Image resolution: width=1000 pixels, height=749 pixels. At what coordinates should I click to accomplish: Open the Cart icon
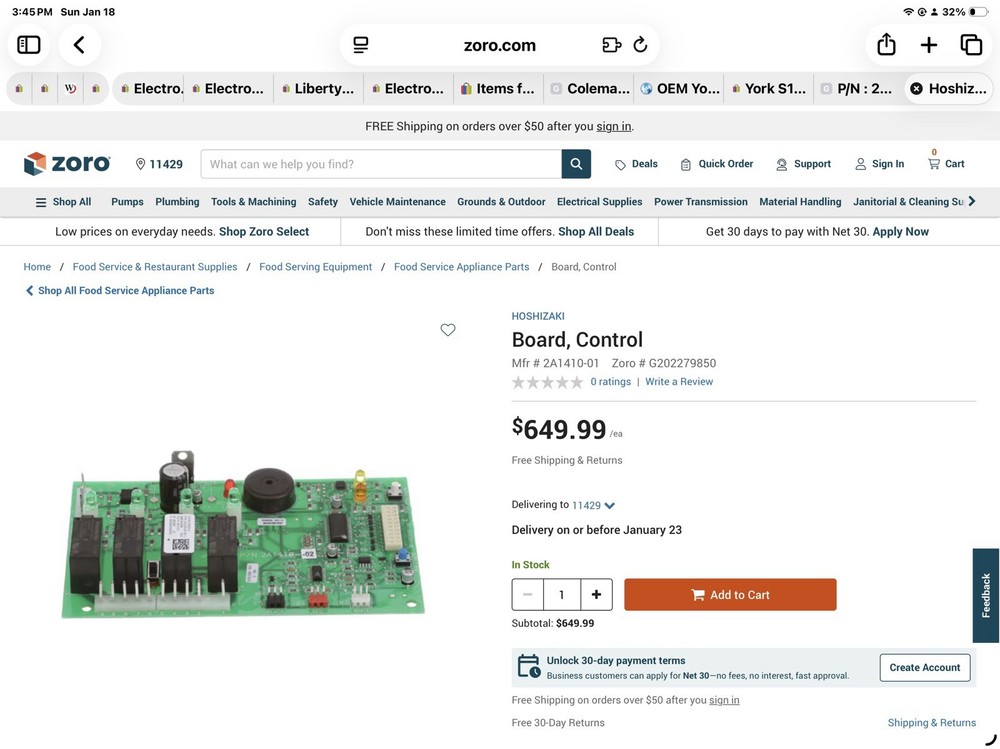tap(935, 163)
